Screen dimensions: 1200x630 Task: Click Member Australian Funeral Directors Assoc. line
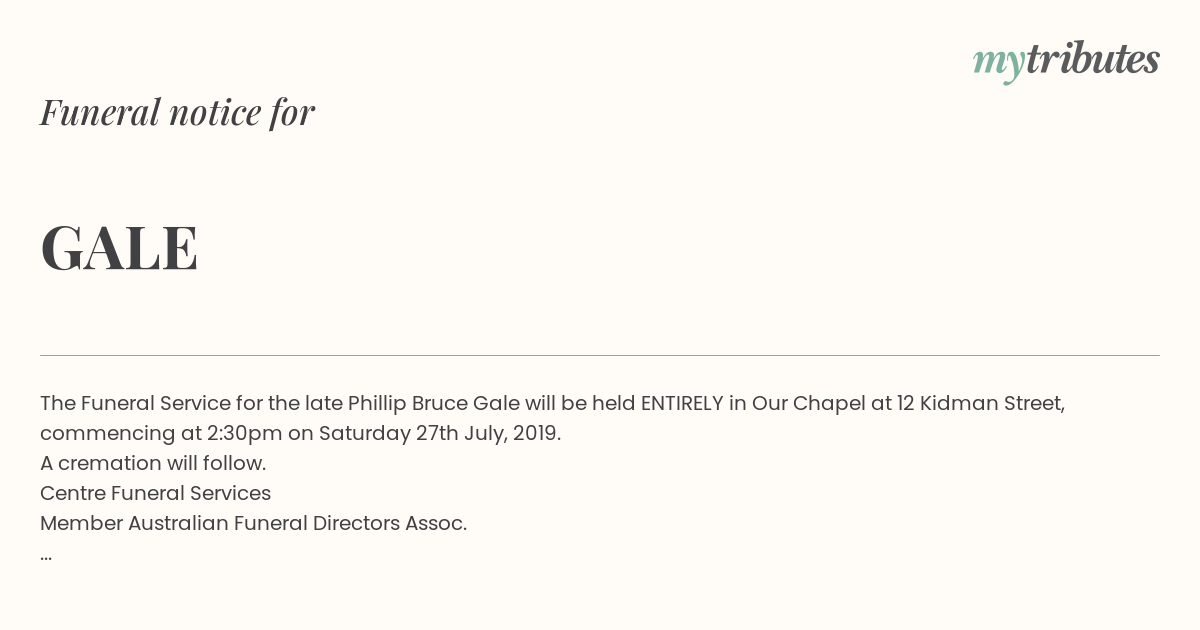coord(253,523)
